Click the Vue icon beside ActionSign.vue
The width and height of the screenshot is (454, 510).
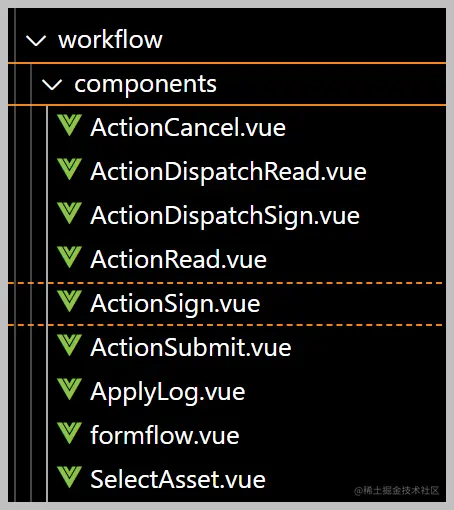point(69,301)
